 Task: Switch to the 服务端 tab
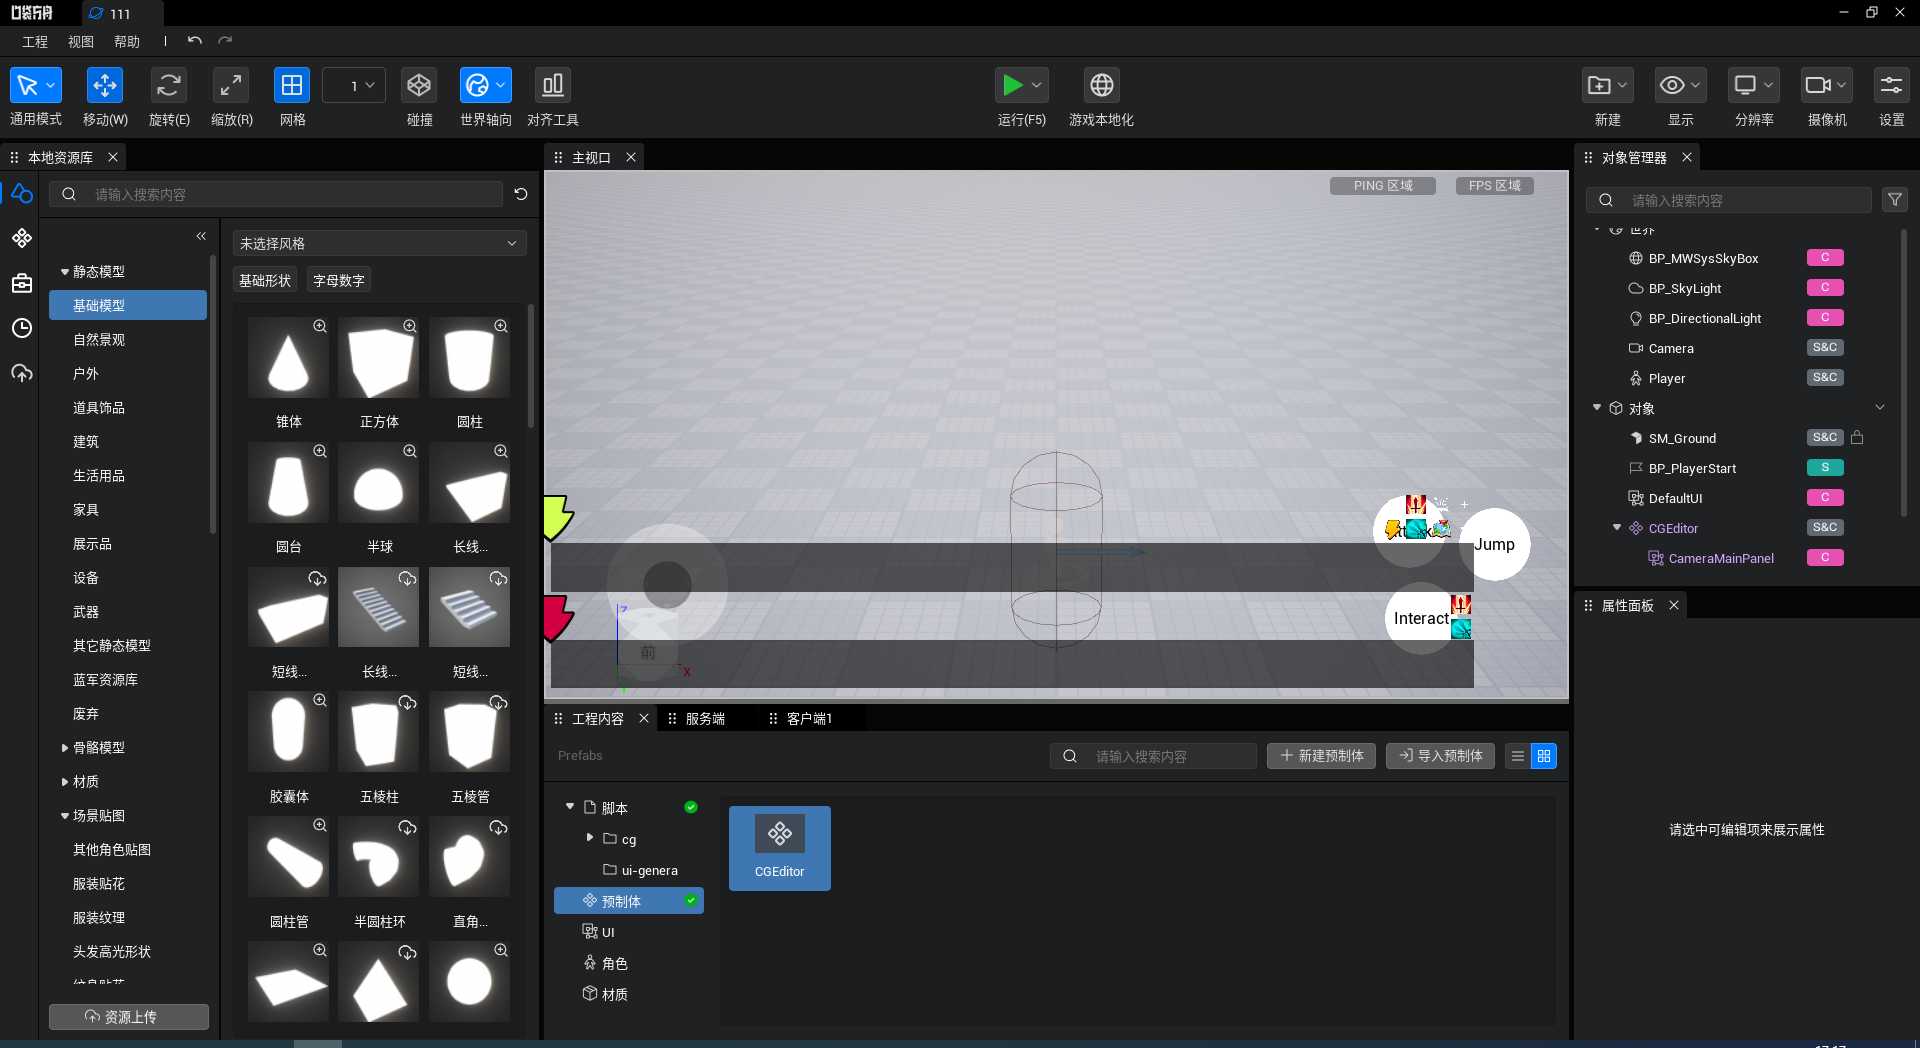click(706, 718)
